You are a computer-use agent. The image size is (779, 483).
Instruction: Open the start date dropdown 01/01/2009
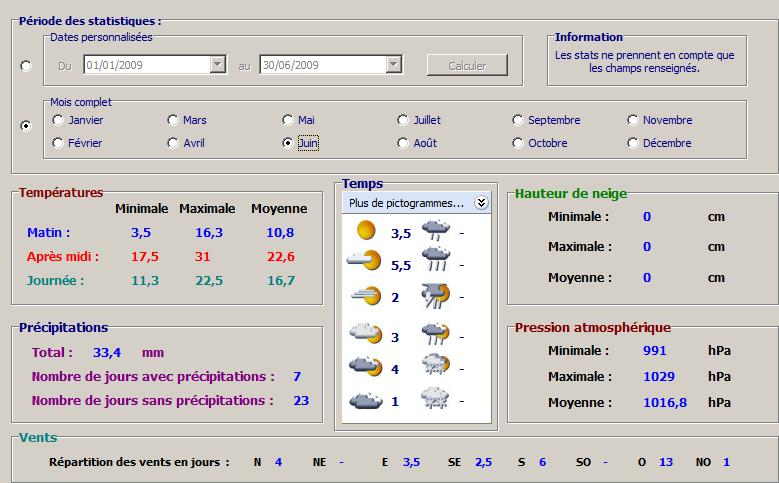[218, 65]
